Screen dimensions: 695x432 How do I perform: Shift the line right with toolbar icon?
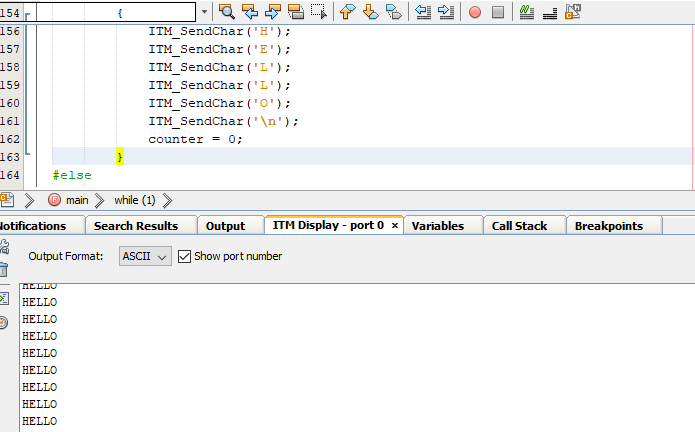click(446, 12)
